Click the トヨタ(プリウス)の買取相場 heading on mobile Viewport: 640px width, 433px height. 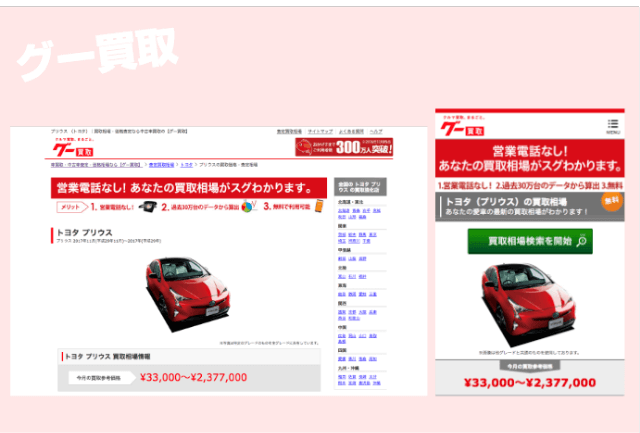[x=505, y=202]
